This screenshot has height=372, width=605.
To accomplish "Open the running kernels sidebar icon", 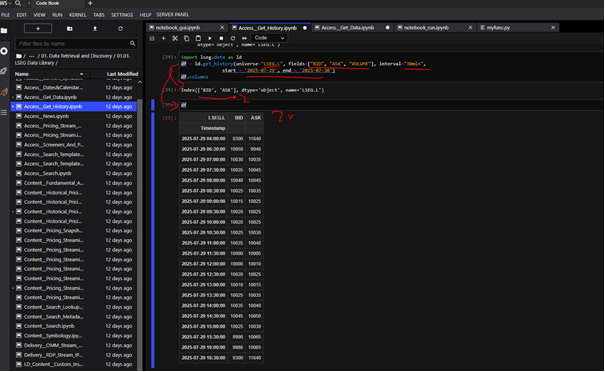I will (4, 51).
